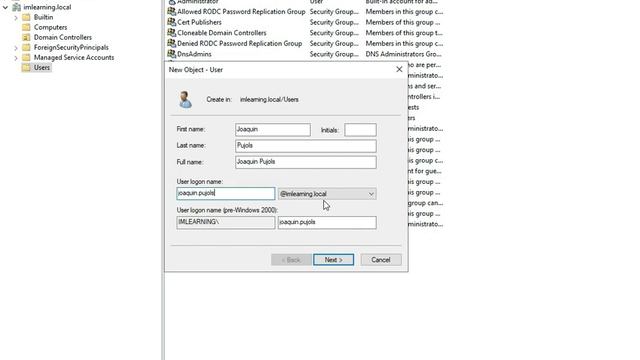Click the Denied RODC Password Replication Group icon
640x360 pixels.
[172, 43]
